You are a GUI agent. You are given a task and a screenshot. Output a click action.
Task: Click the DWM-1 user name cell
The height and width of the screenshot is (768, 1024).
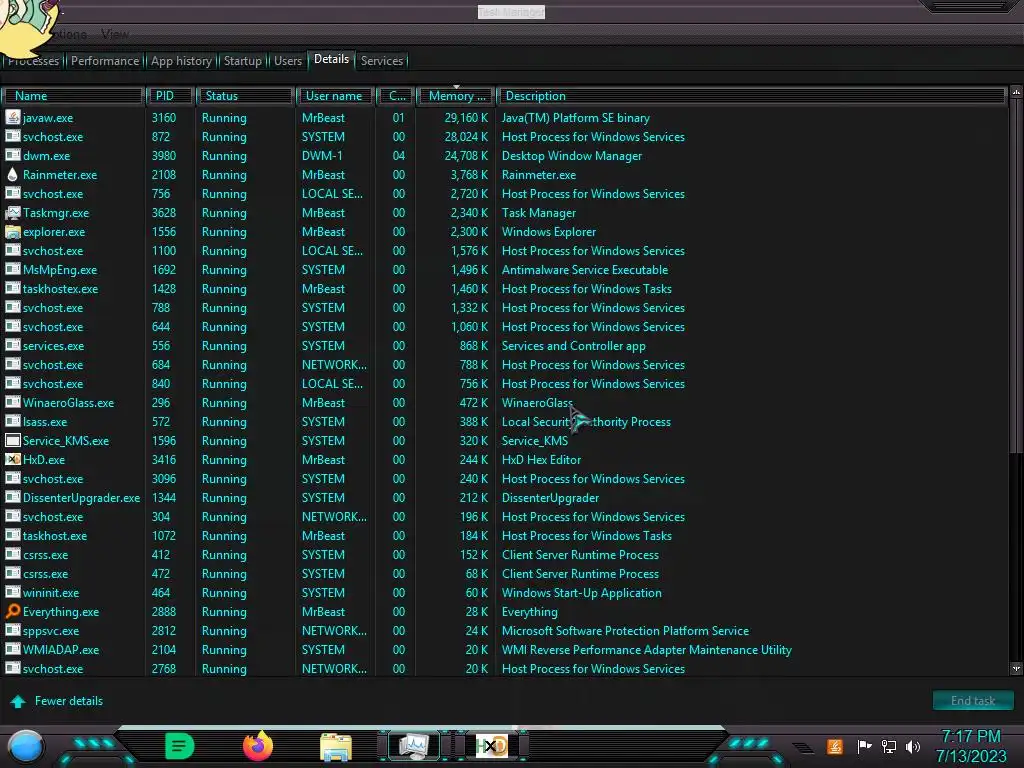point(323,156)
